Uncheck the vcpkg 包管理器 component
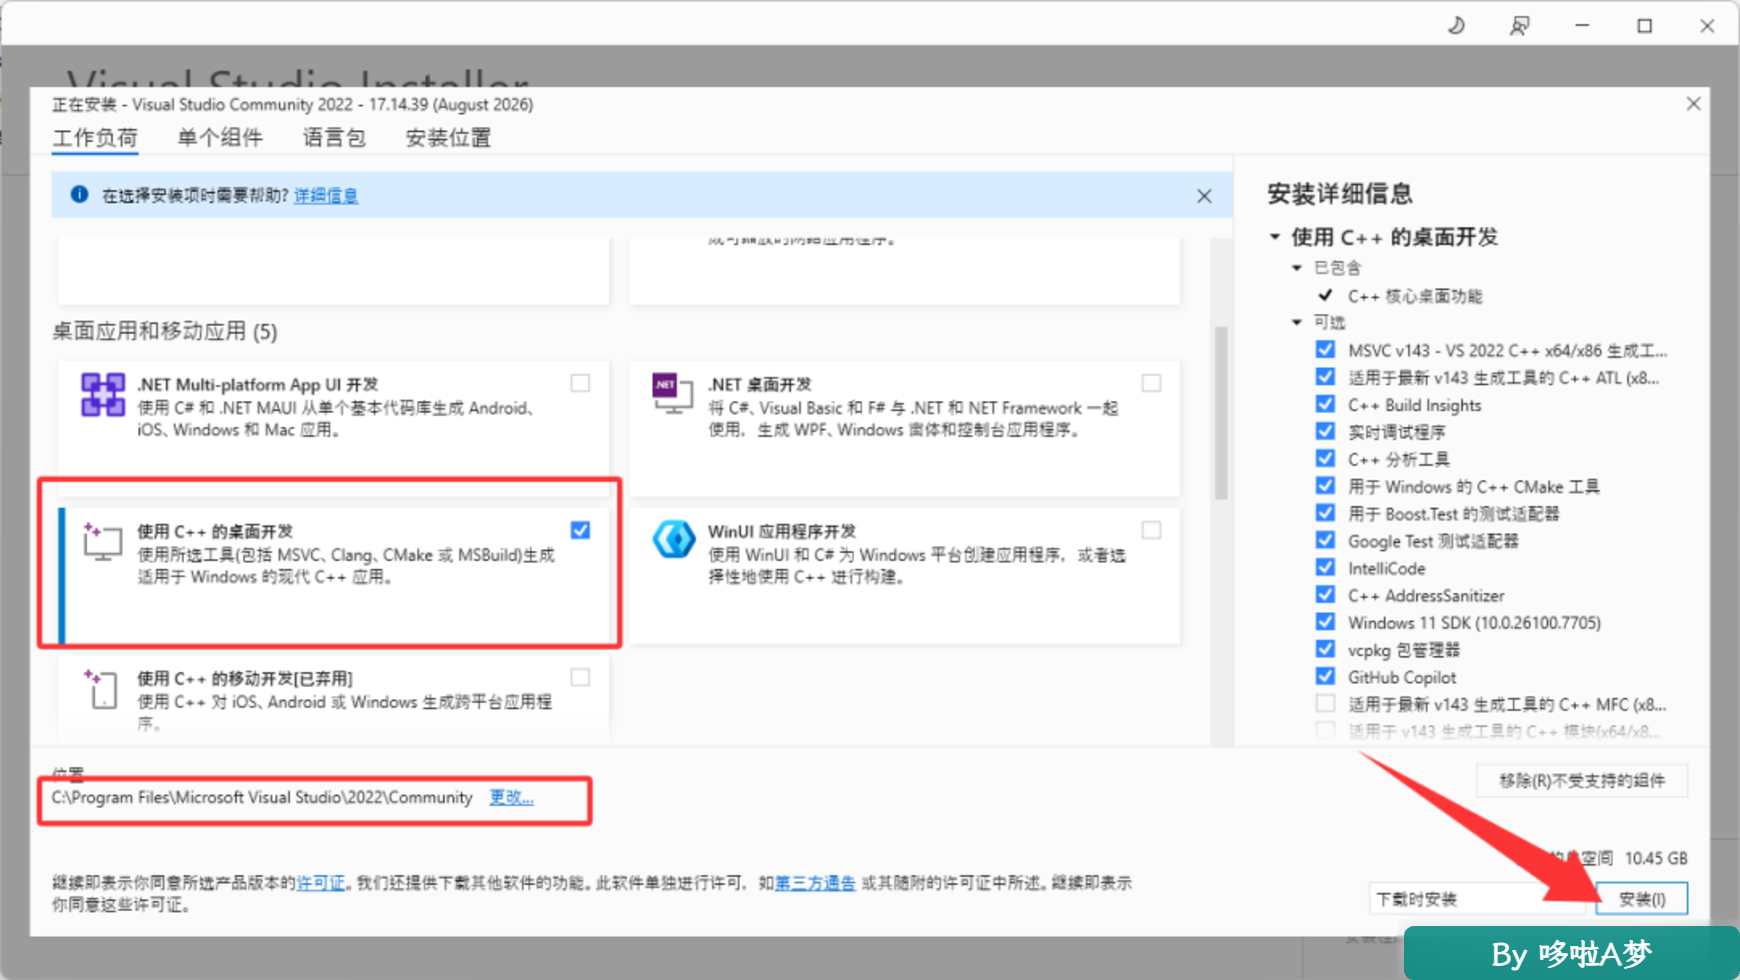This screenshot has height=980, width=1740. point(1325,649)
